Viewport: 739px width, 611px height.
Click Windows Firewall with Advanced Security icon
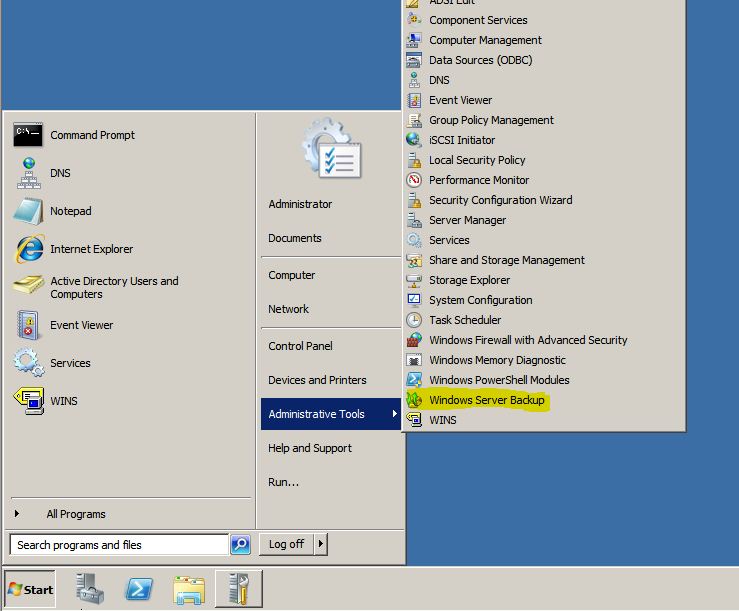[x=414, y=340]
